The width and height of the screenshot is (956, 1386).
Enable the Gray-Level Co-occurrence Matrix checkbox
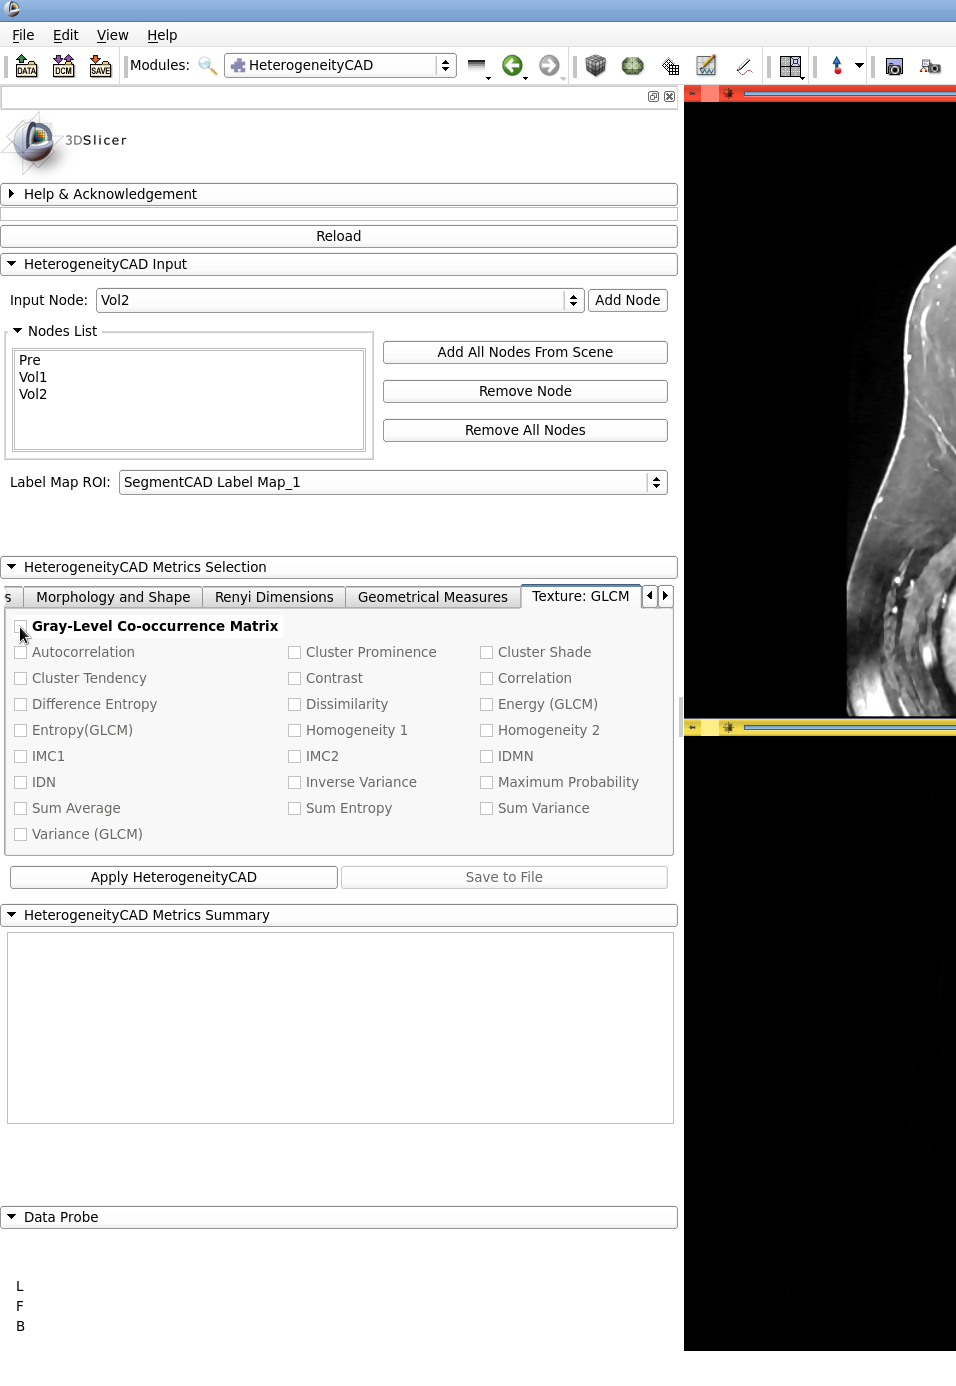point(21,626)
